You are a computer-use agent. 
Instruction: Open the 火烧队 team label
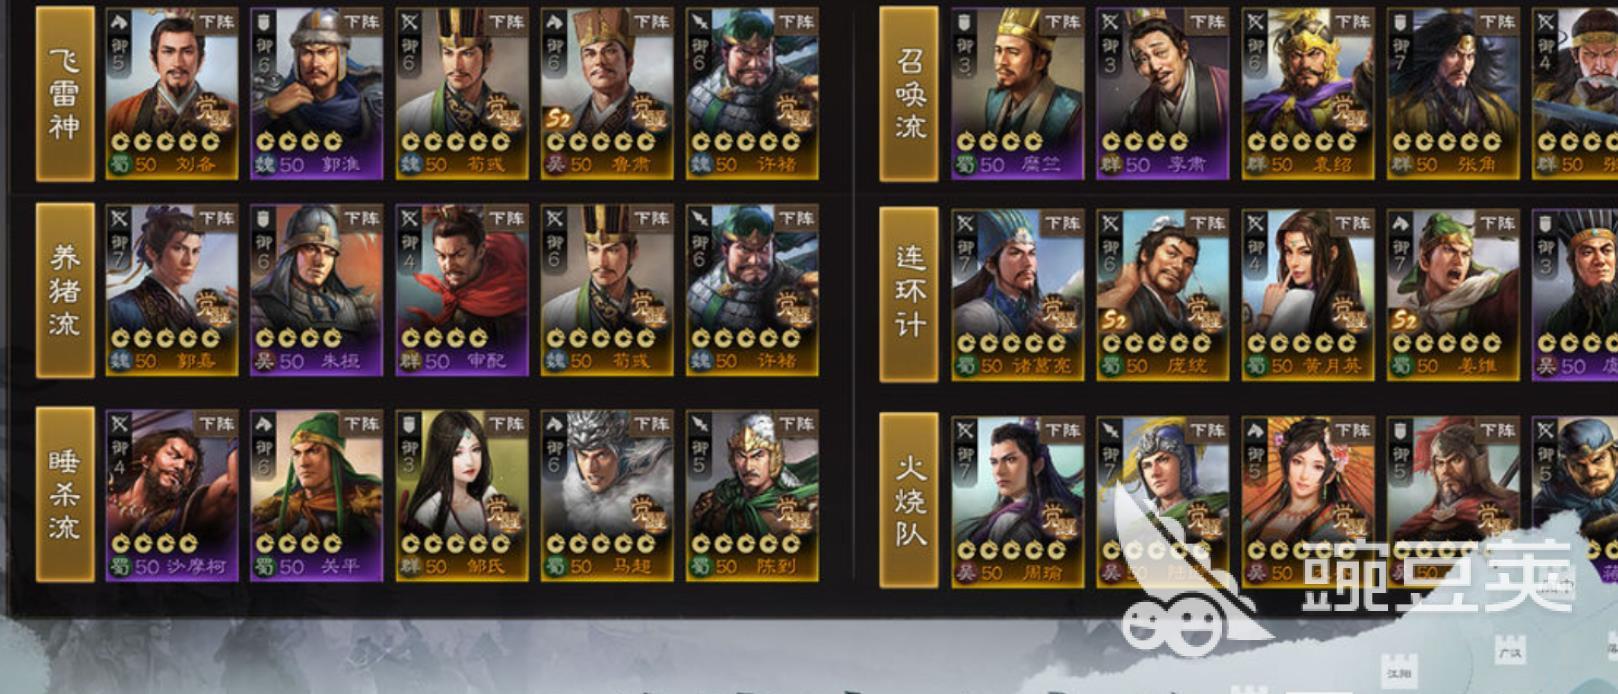[x=909, y=500]
